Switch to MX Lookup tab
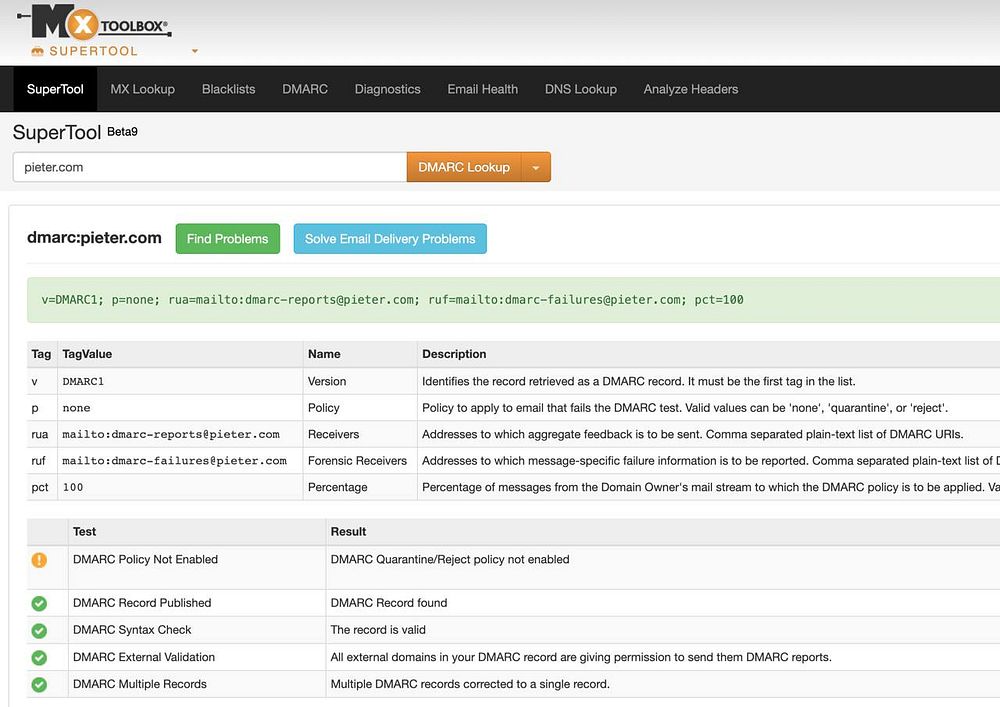Viewport: 1000px width, 707px height. coord(142,89)
